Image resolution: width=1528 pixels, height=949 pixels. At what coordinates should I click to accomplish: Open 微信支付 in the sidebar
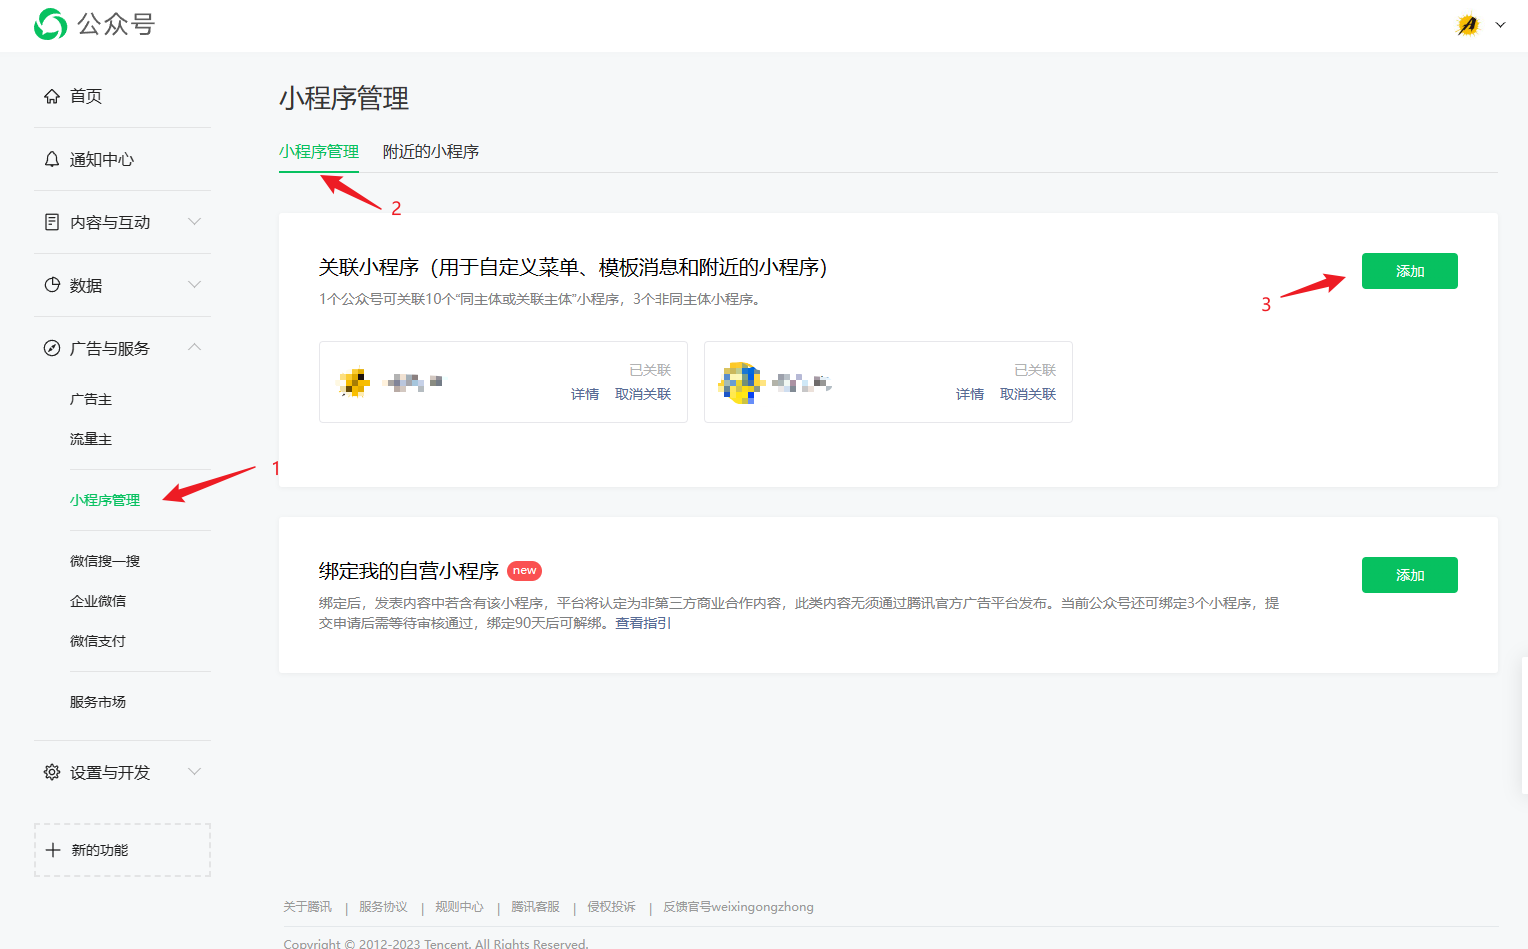[x=98, y=641]
